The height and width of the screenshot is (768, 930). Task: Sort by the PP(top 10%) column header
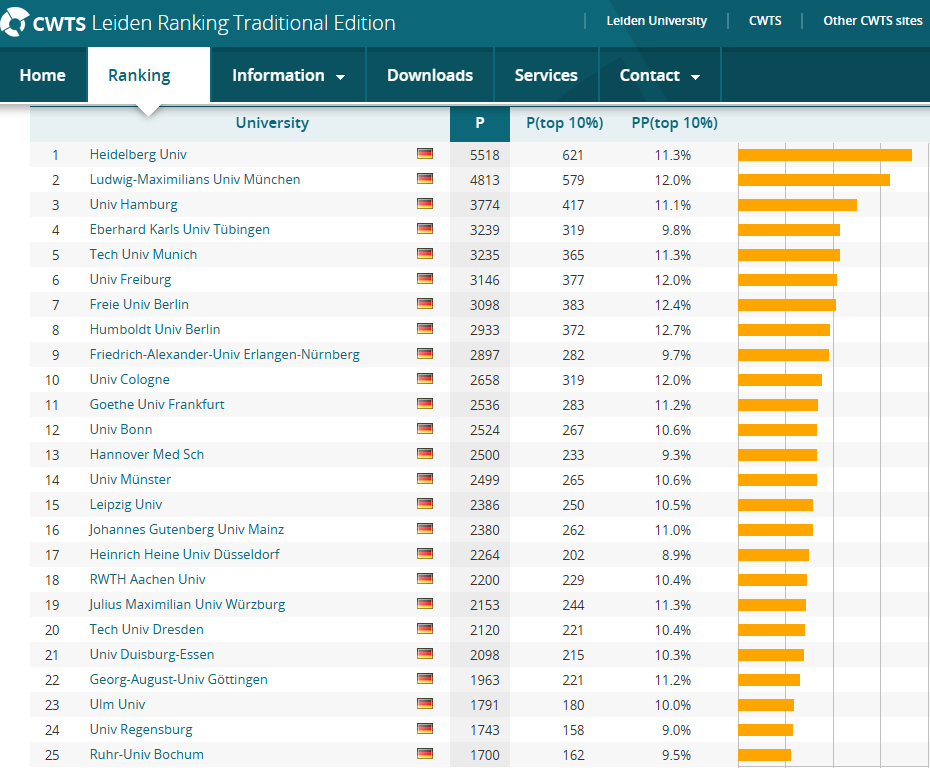pyautogui.click(x=674, y=123)
